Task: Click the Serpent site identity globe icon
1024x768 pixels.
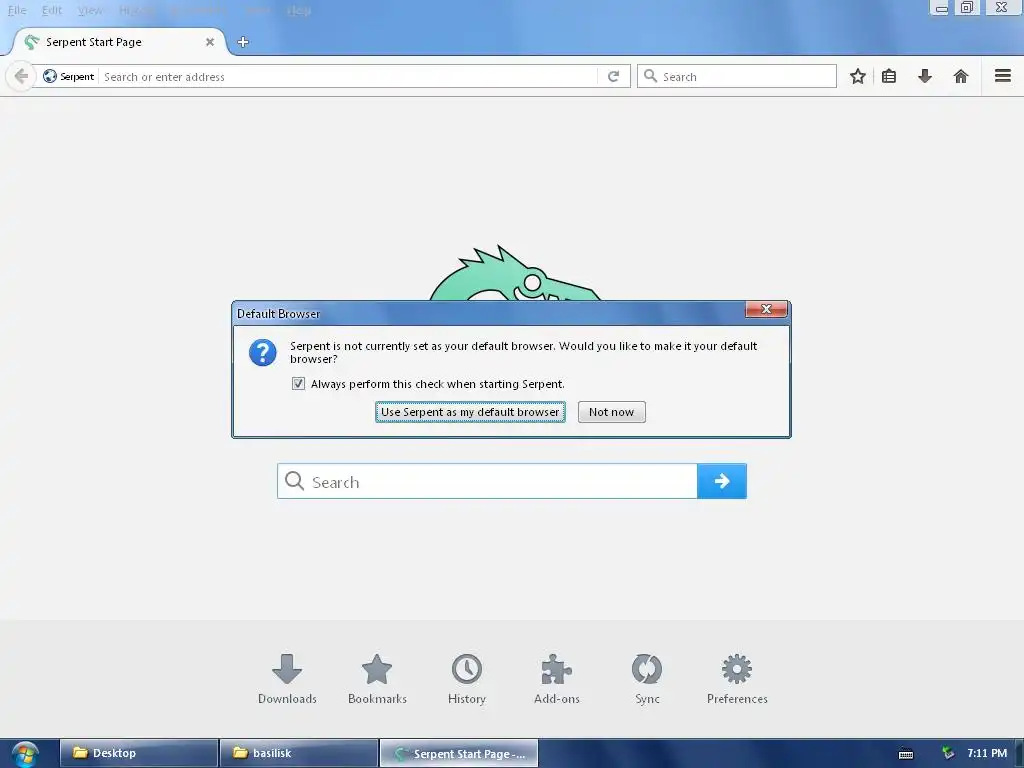Action: (50, 76)
